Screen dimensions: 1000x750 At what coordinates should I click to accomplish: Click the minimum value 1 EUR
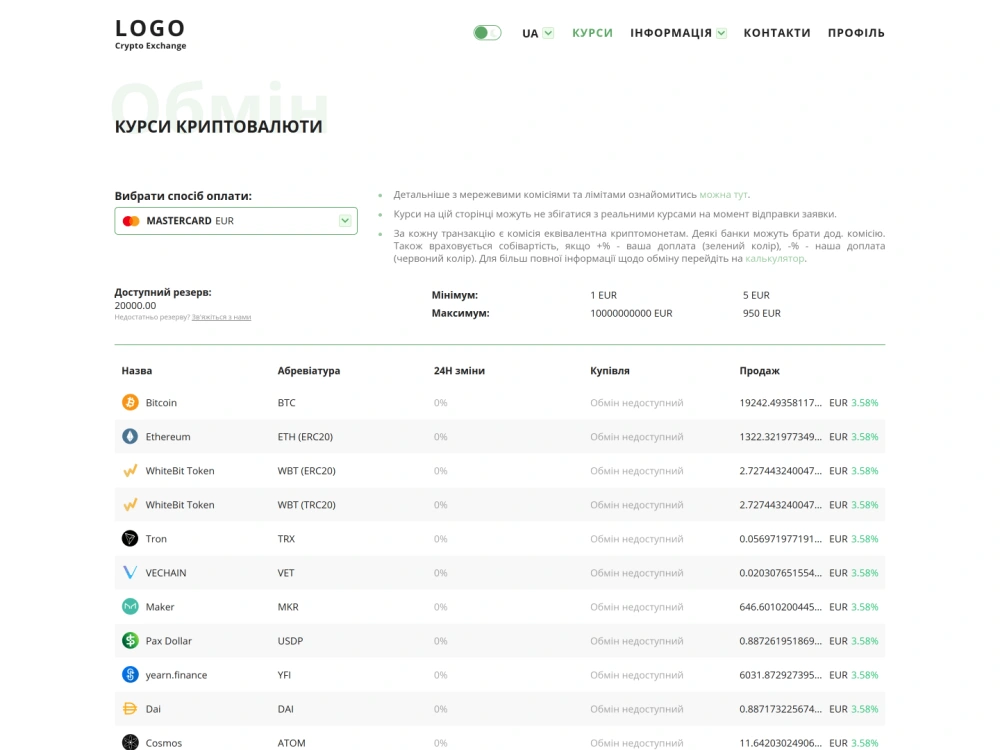(x=603, y=295)
